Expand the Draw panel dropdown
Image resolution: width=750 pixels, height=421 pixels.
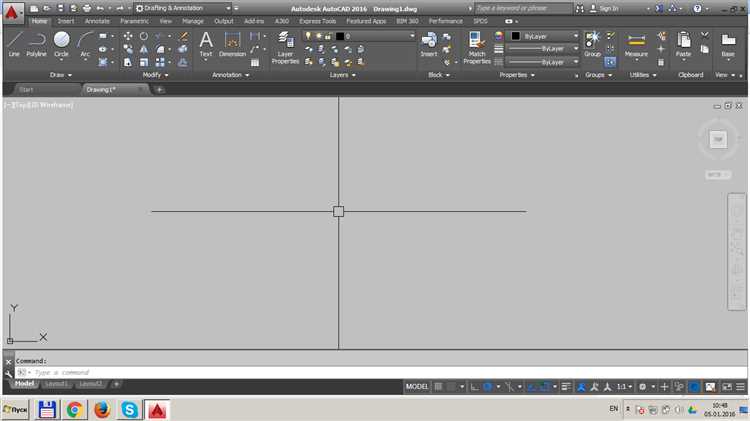click(x=59, y=75)
